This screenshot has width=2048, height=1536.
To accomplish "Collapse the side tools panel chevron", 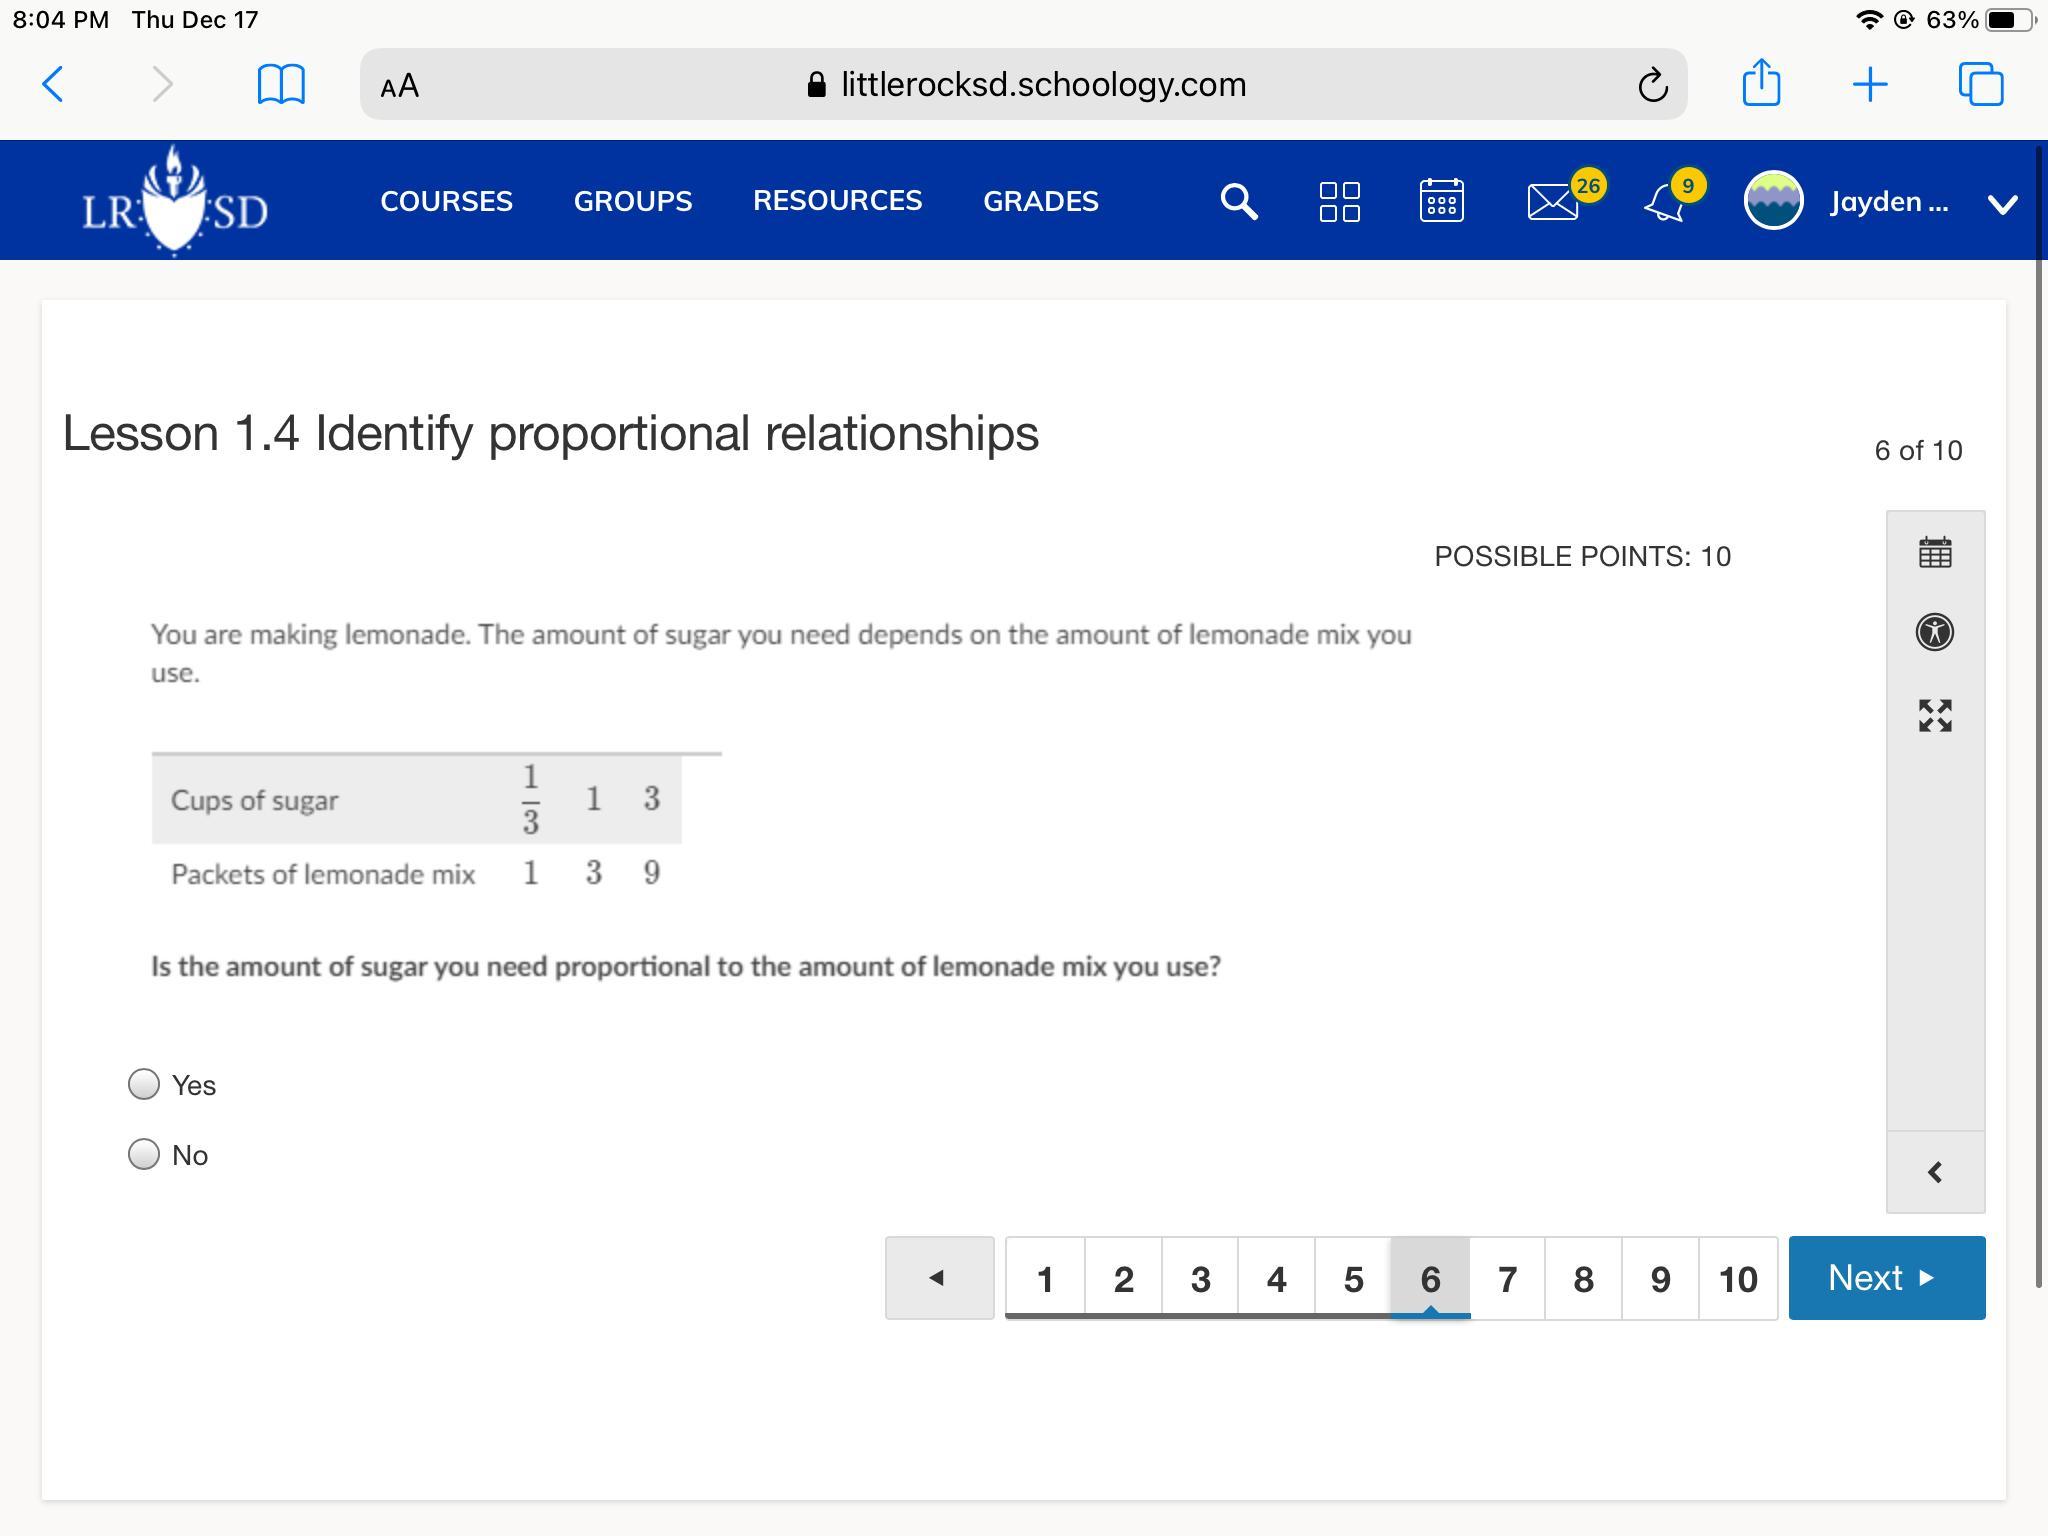I will coord(1934,1172).
